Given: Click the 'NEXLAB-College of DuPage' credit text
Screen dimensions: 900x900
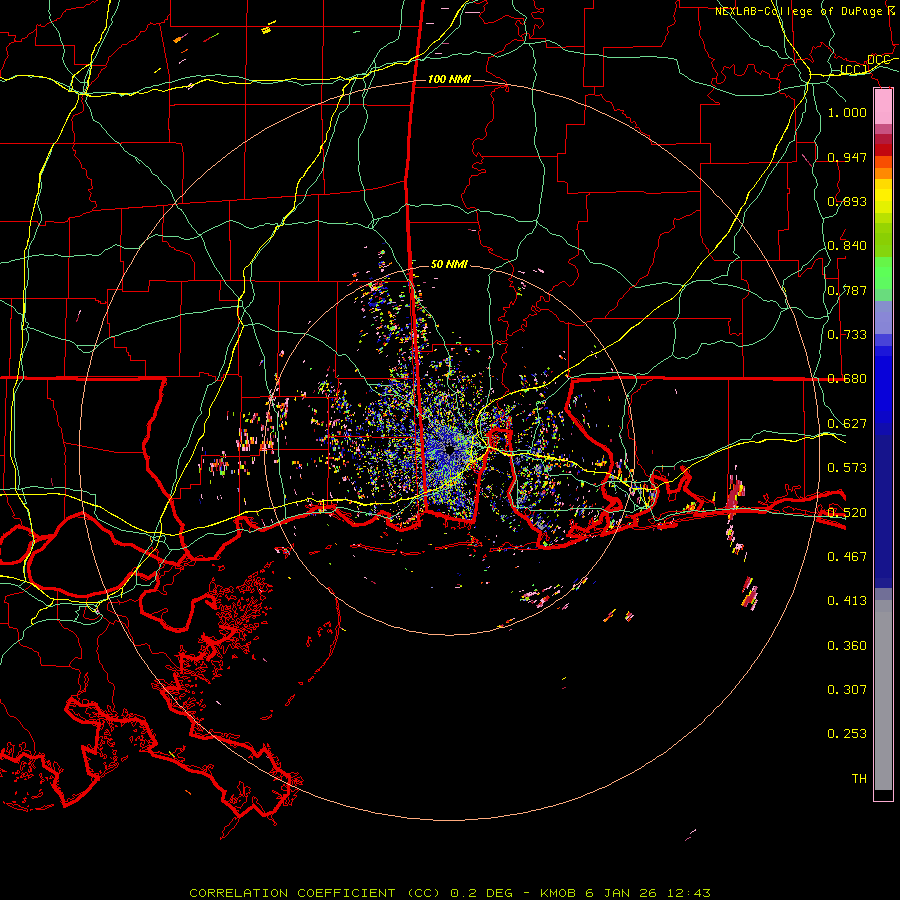Looking at the screenshot, I should [799, 11].
